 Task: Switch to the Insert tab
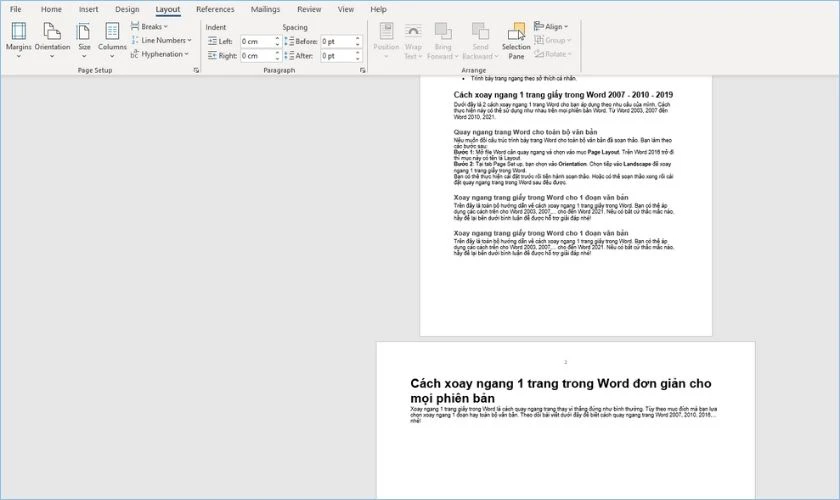pyautogui.click(x=88, y=9)
